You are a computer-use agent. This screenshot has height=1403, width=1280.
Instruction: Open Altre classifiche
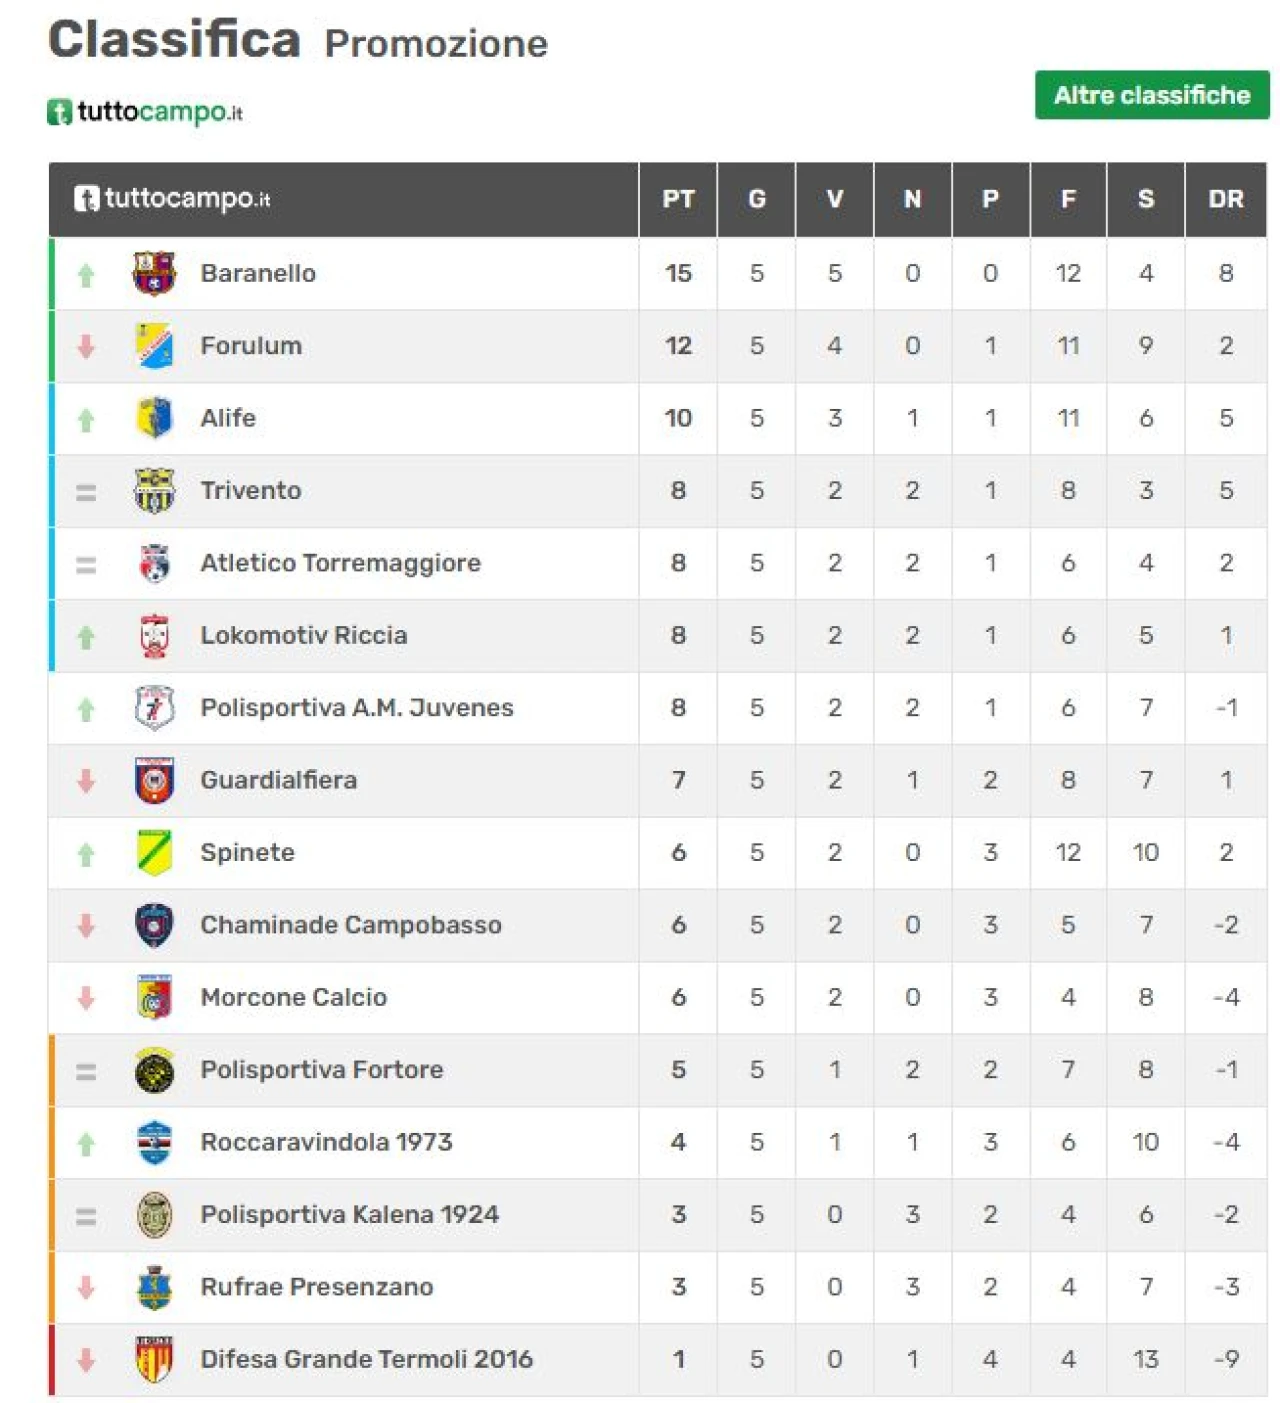(x=1152, y=95)
